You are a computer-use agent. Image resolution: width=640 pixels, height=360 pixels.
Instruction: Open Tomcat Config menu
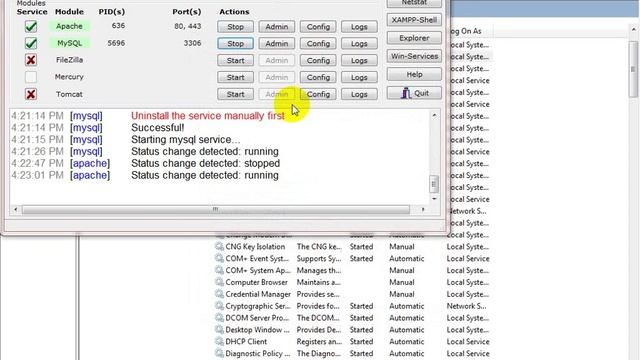click(x=318, y=94)
